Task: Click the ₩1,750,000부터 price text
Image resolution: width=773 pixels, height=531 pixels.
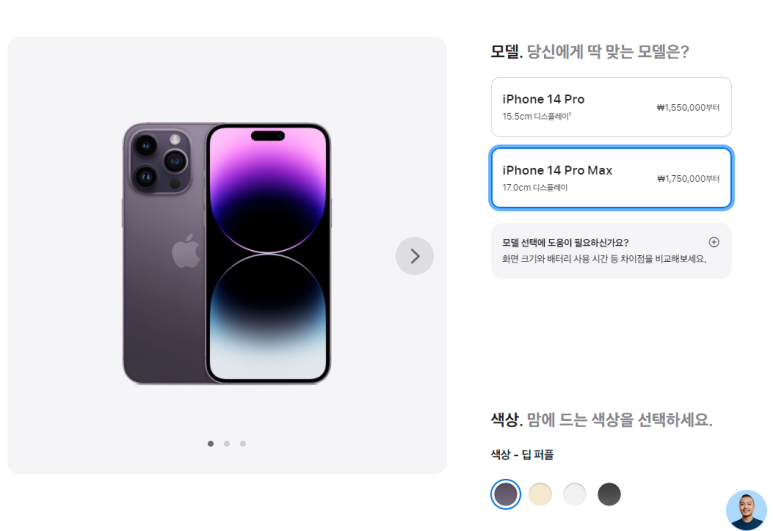Action: tap(688, 178)
